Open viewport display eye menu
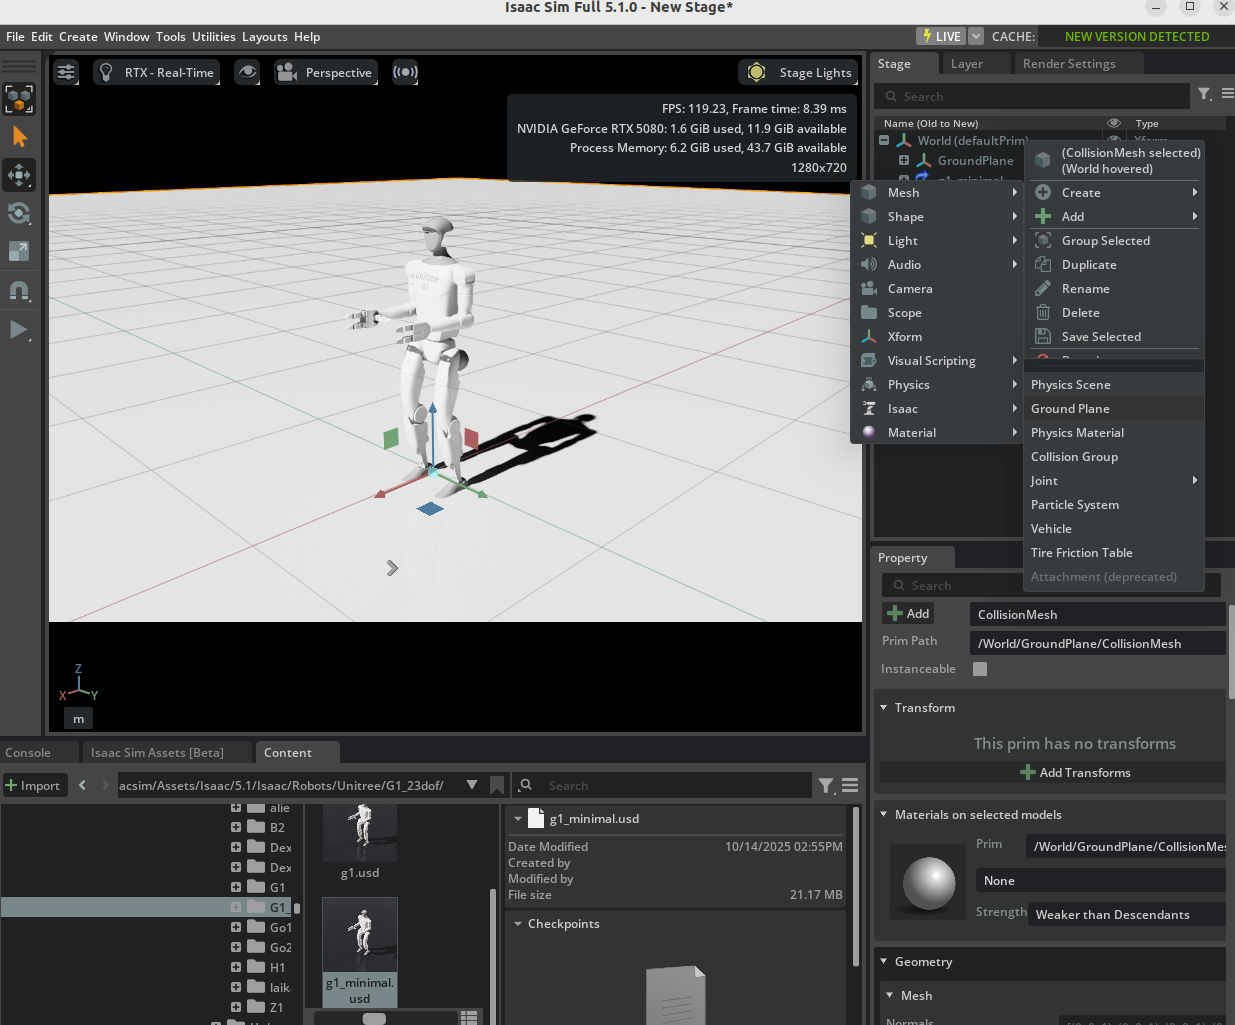 point(247,72)
